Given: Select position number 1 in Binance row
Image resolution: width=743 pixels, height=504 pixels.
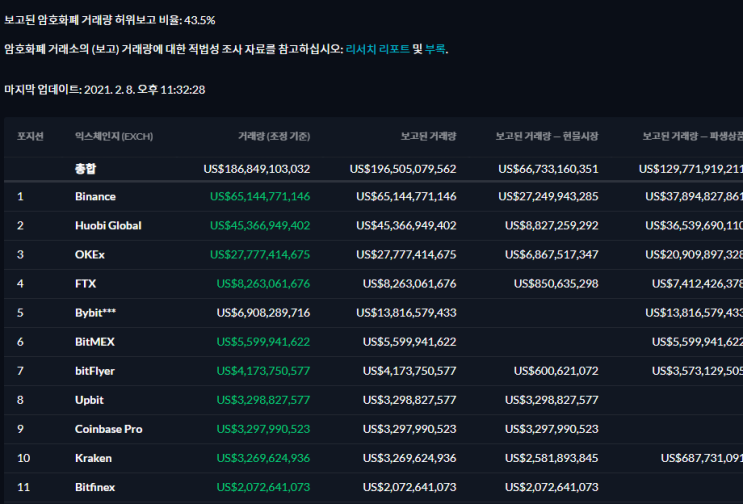Looking at the screenshot, I should click(20, 197).
